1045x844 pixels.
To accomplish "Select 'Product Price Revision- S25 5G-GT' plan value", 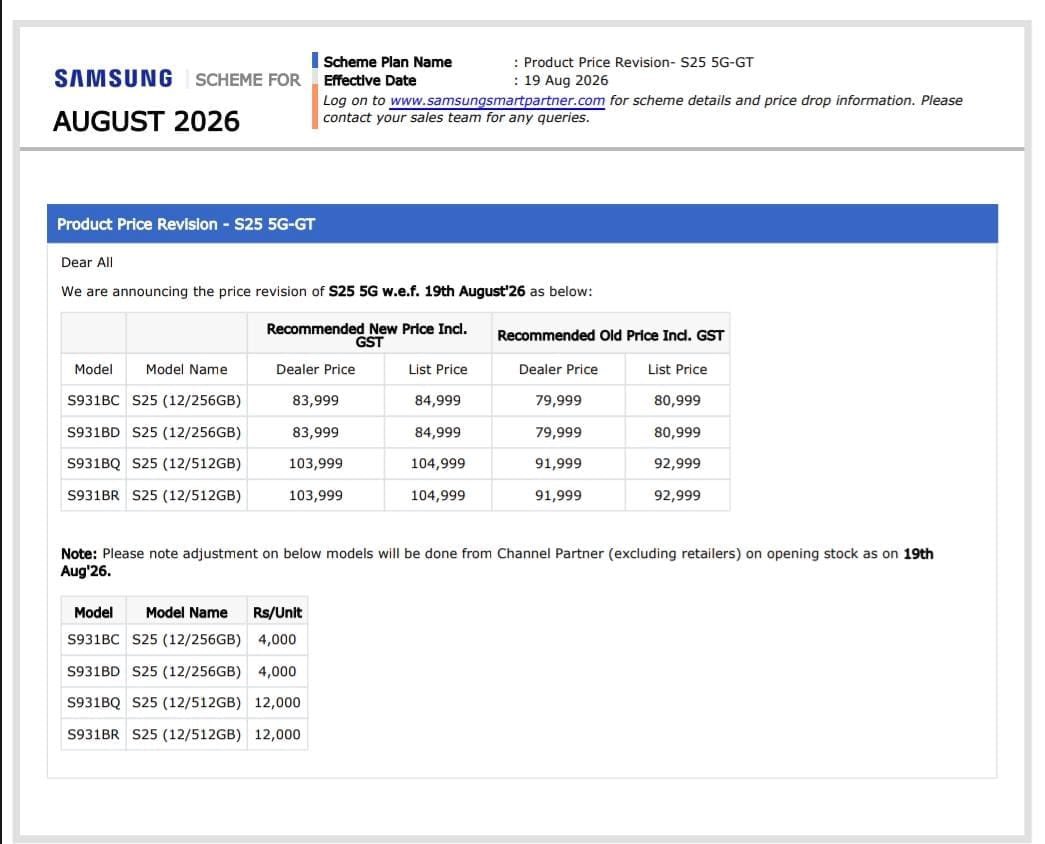I will pos(638,62).
